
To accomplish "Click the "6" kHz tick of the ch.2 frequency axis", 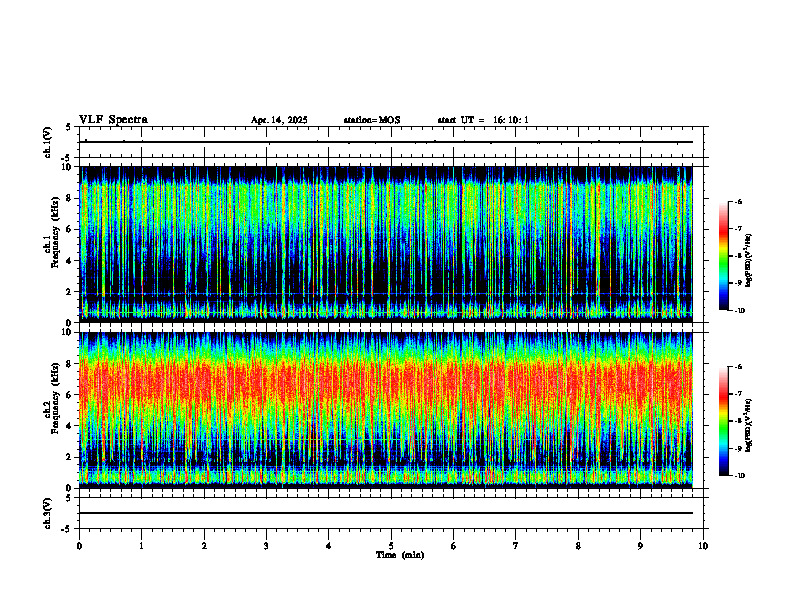I will pyautogui.click(x=70, y=395).
